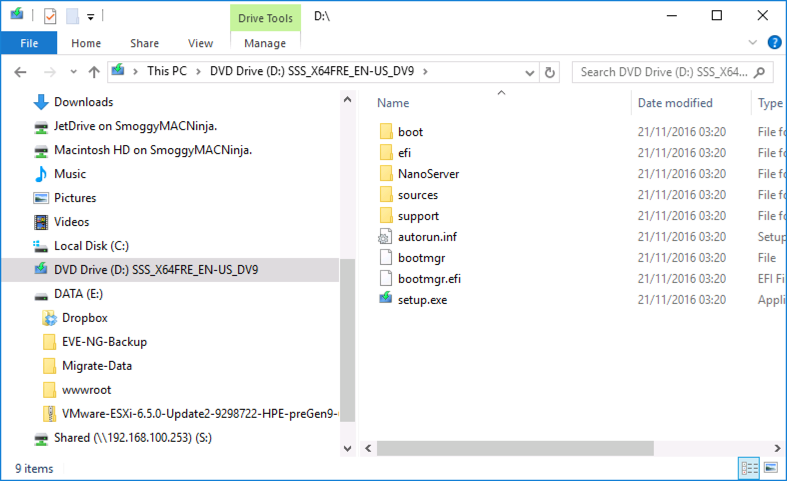
Task: Click the navigation pane scroll down arrow
Action: point(347,448)
